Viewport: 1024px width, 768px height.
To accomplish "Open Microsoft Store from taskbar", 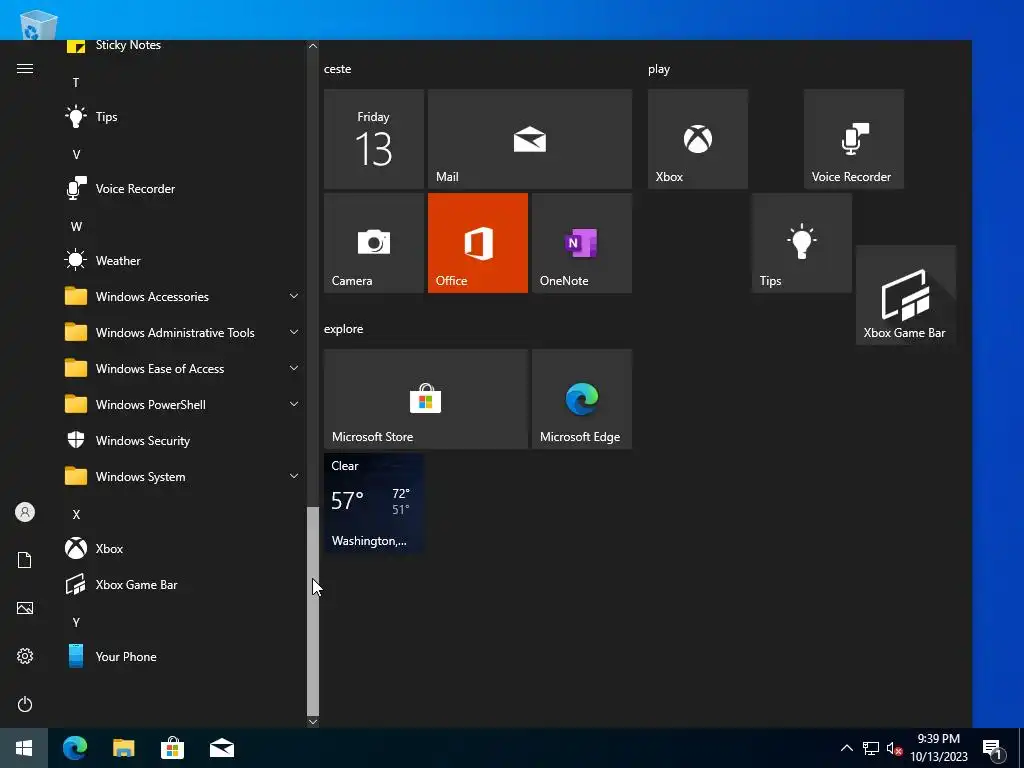I will click(172, 748).
